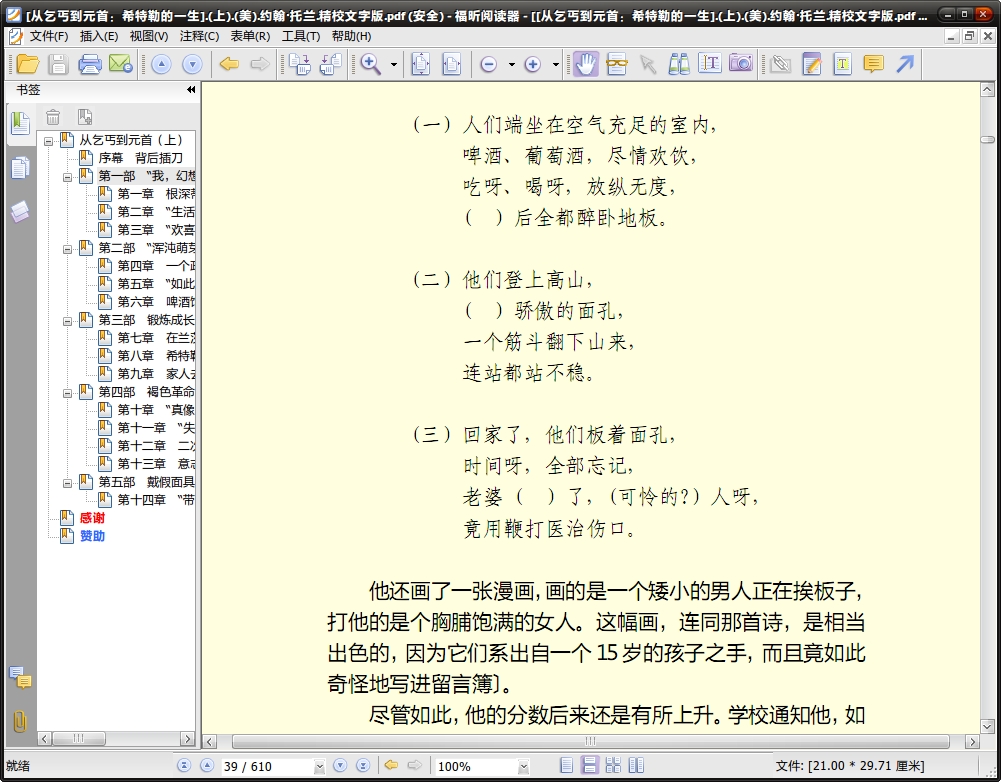Select the Hand tool
This screenshot has height=782, width=1001.
pyautogui.click(x=585, y=64)
